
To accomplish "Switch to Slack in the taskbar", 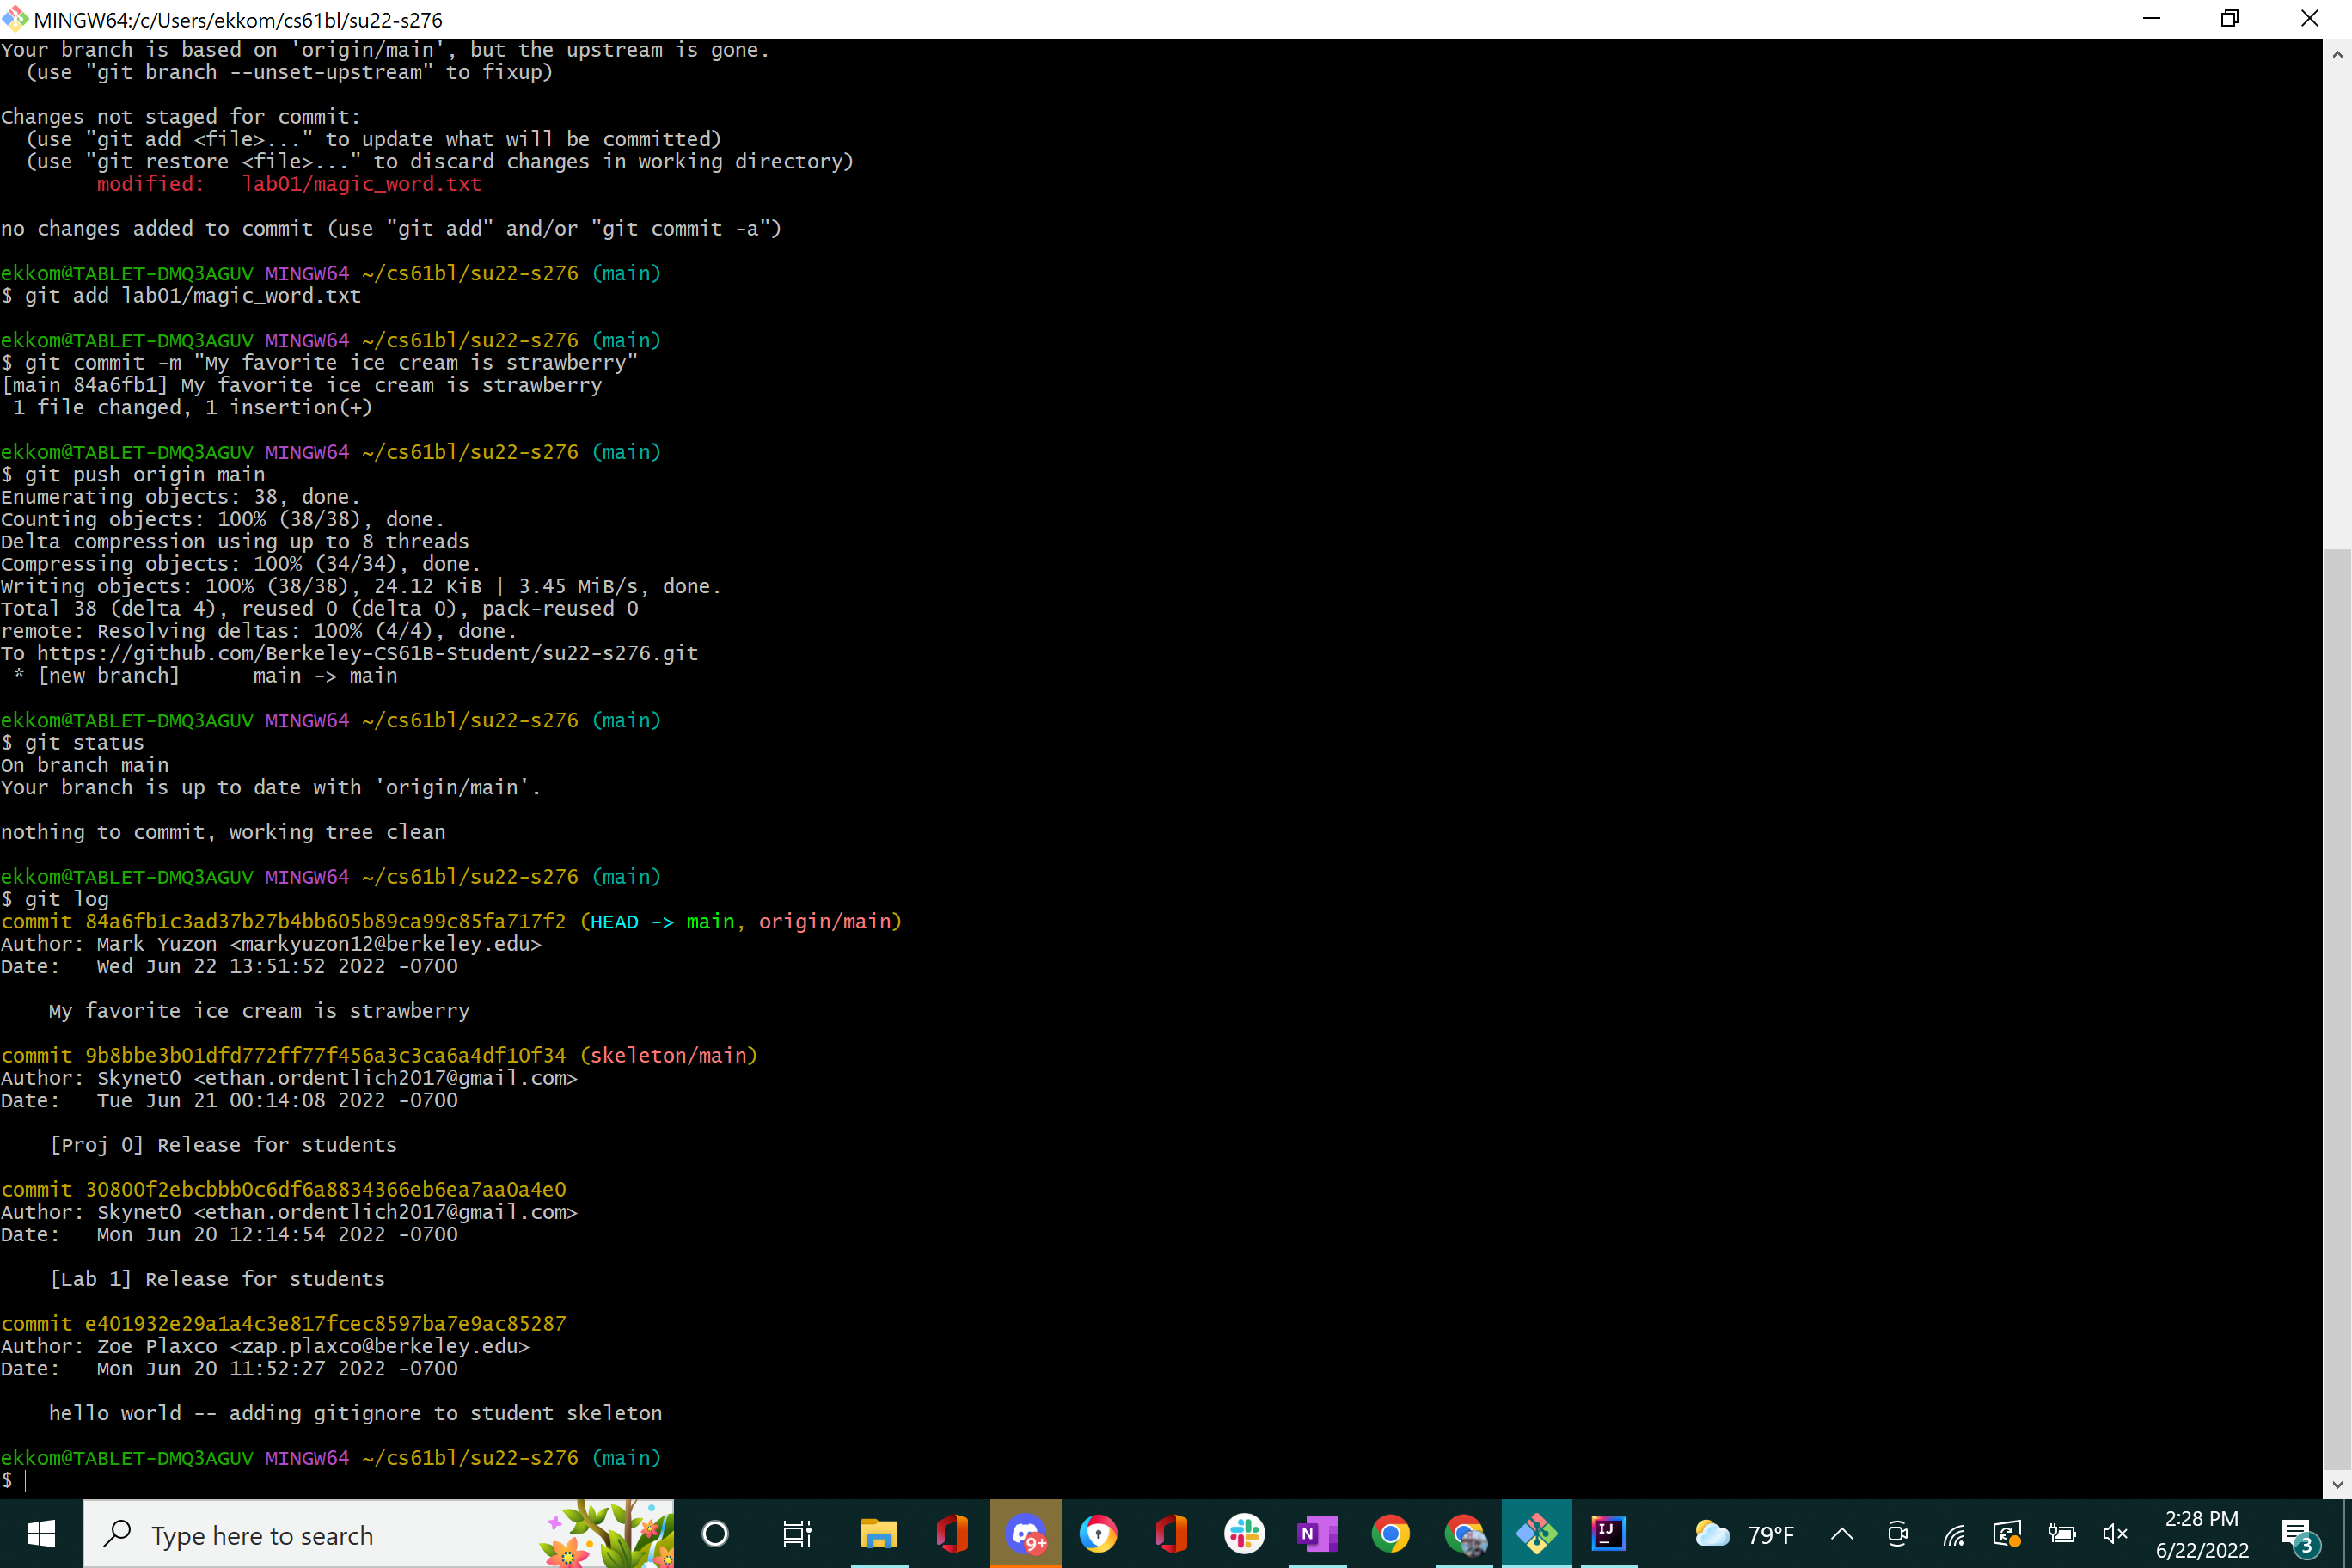I will click(x=1244, y=1533).
